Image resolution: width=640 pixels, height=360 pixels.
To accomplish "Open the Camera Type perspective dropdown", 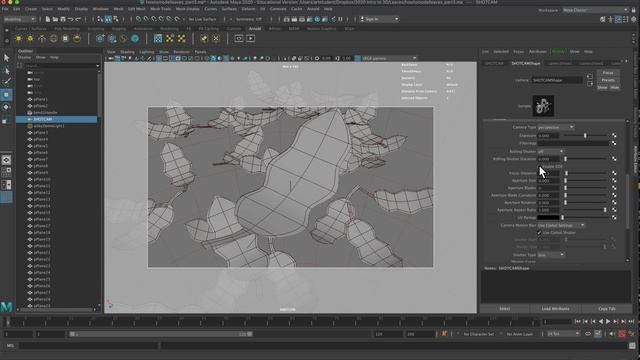I will pyautogui.click(x=556, y=127).
